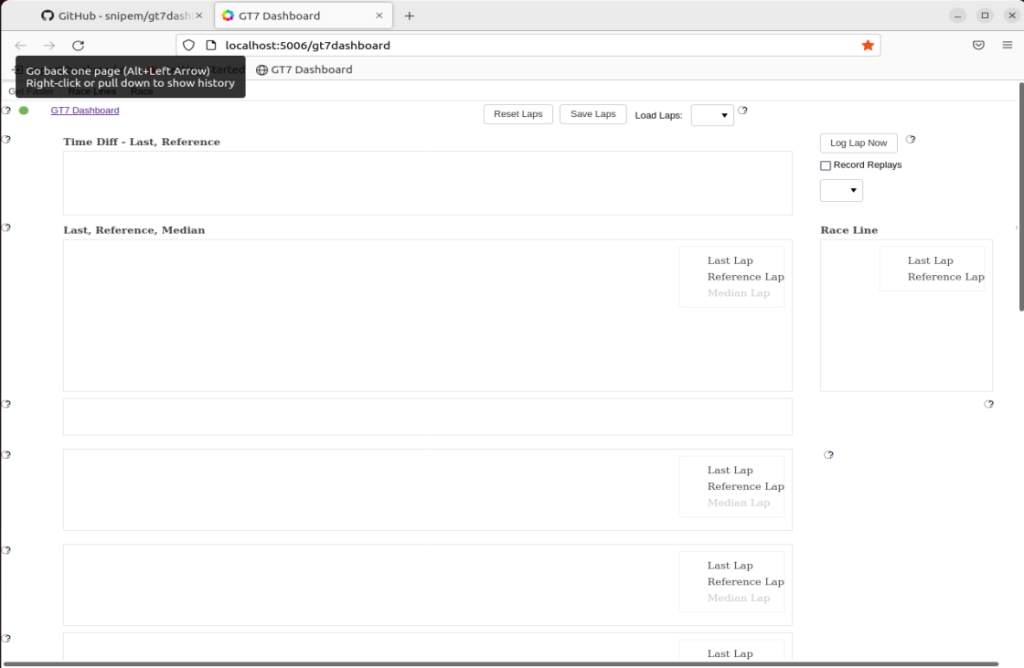The height and width of the screenshot is (668, 1024).
Task: Enable the Record Replays checkbox
Action: coord(825,165)
